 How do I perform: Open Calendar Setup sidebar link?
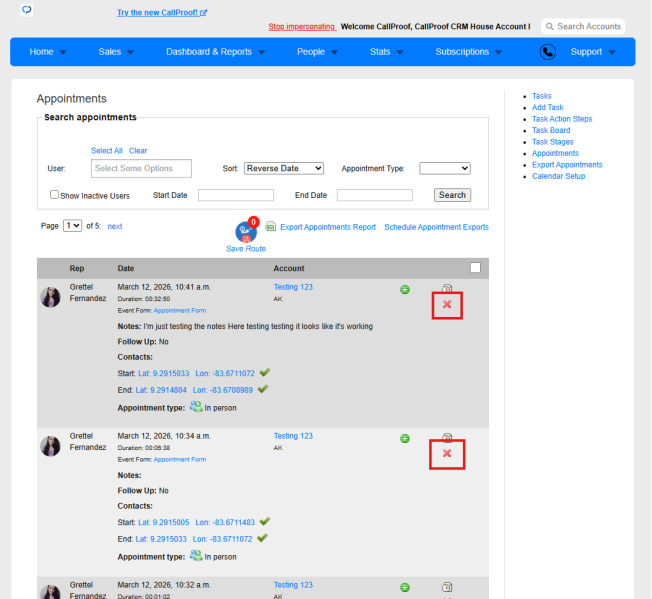point(558,176)
